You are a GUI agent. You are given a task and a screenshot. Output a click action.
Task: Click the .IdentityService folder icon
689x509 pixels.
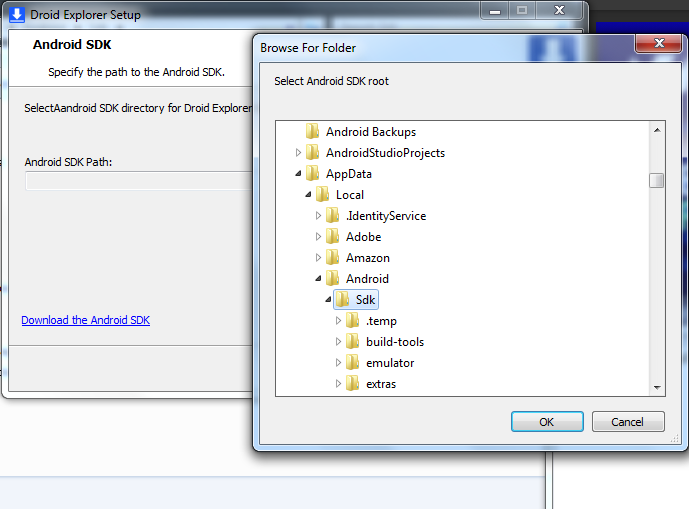pos(333,215)
